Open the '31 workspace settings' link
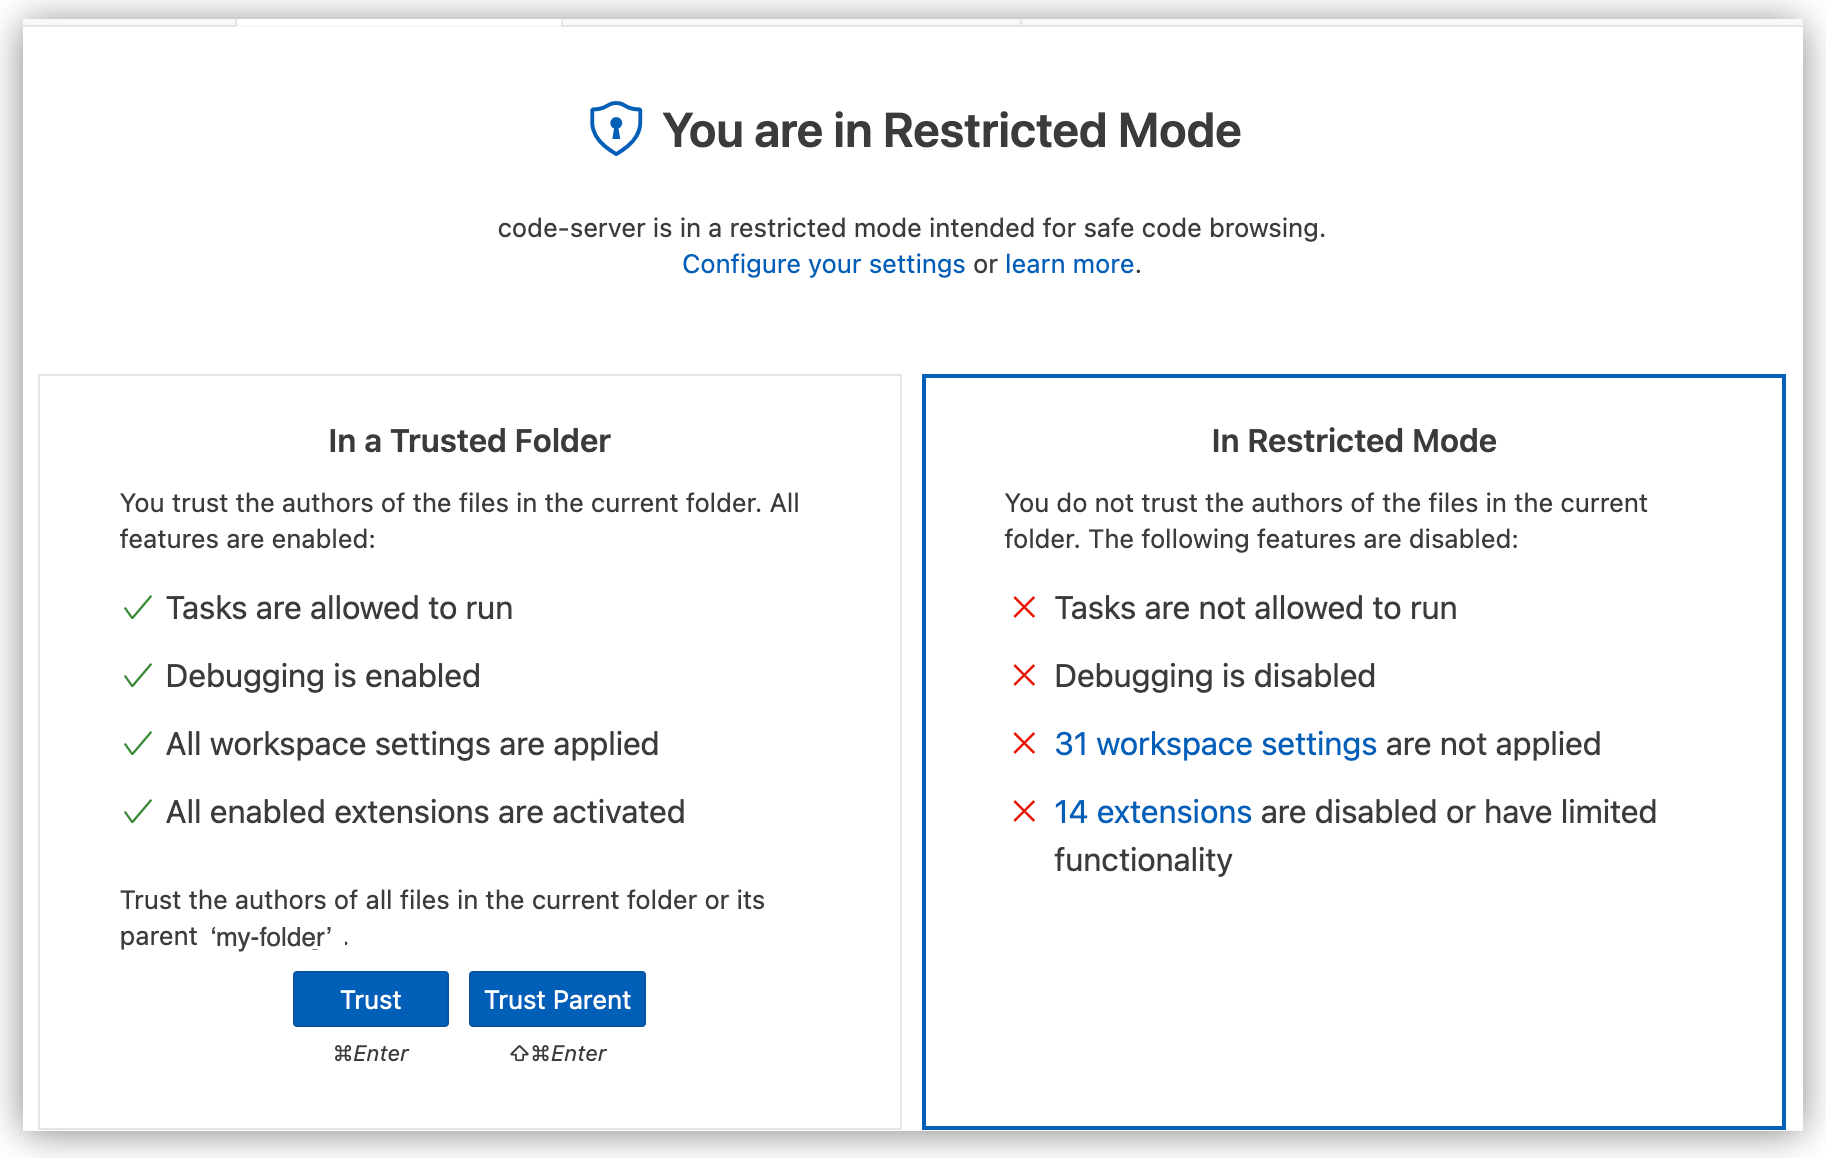The image size is (1826, 1158). tap(1215, 743)
